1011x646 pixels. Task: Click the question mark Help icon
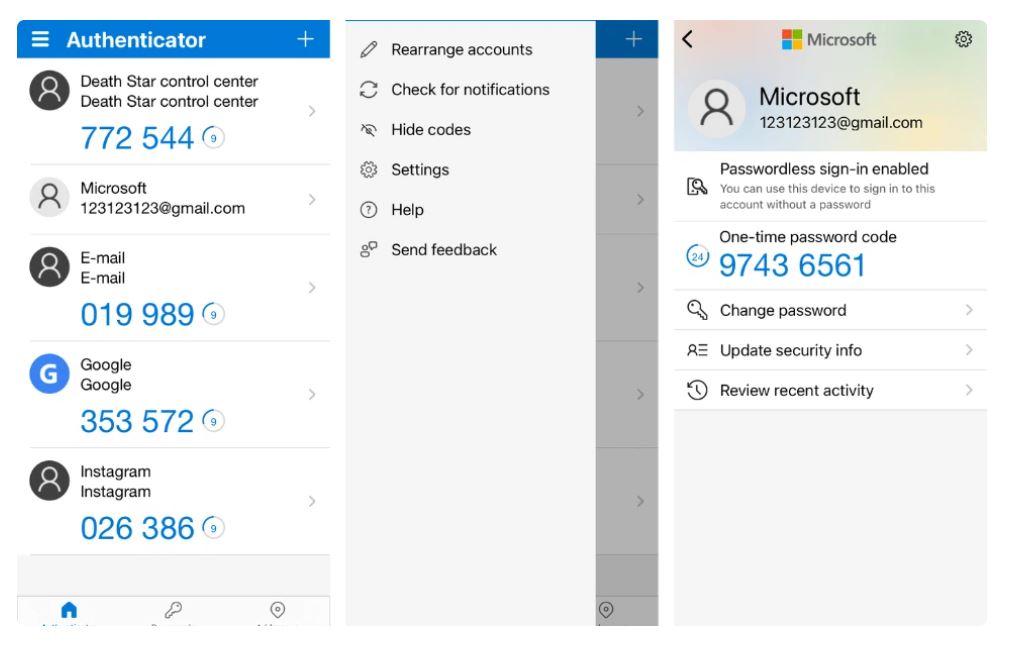tap(369, 210)
